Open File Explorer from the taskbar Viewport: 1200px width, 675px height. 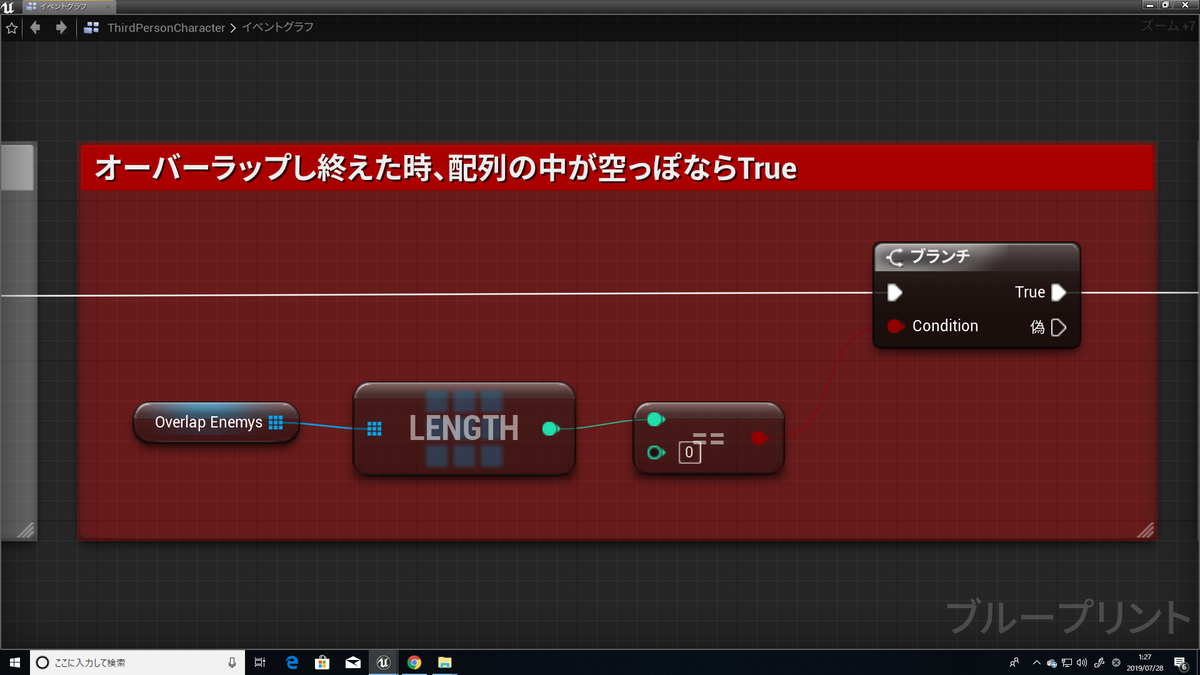click(x=445, y=662)
